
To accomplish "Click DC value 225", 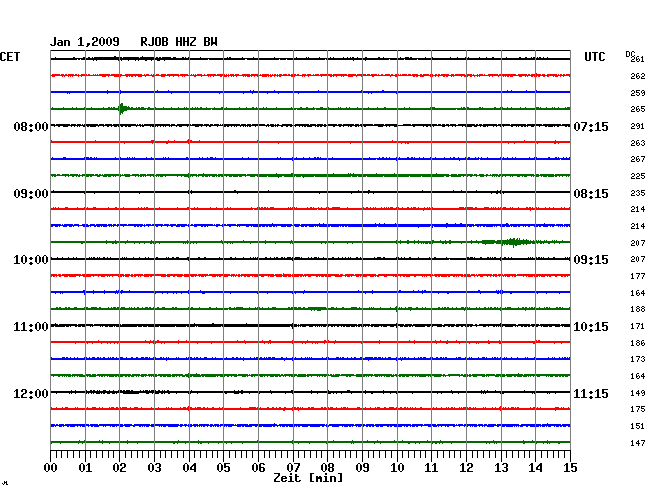I will coord(638,176).
